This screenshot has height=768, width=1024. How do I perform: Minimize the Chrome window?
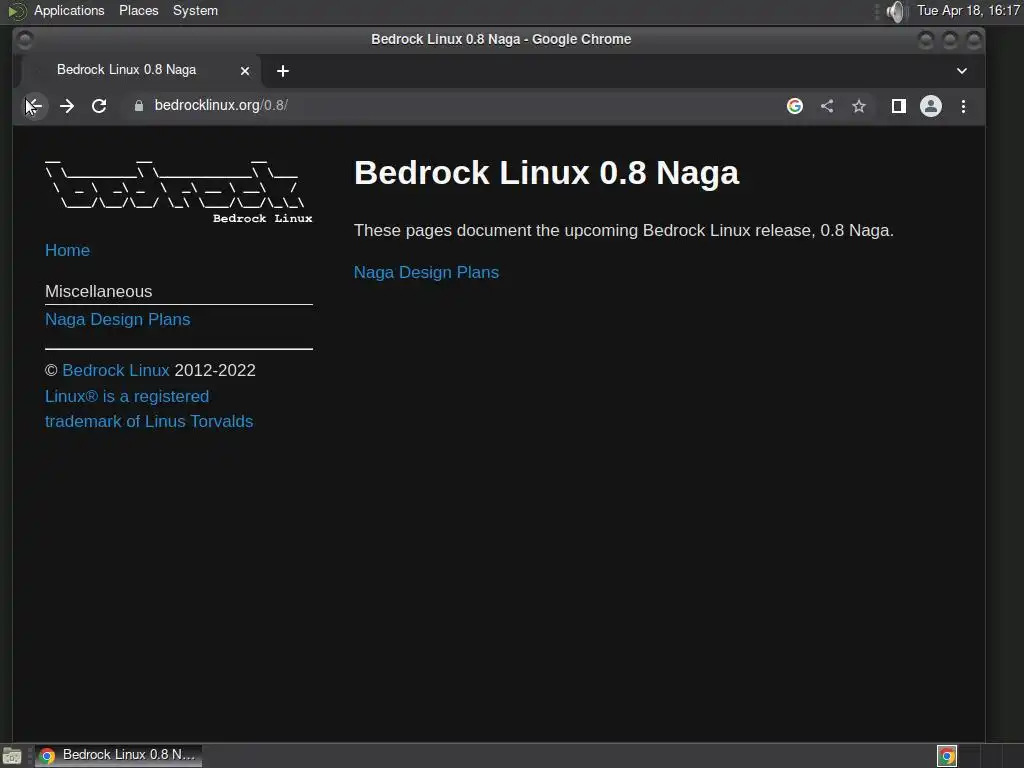[926, 40]
